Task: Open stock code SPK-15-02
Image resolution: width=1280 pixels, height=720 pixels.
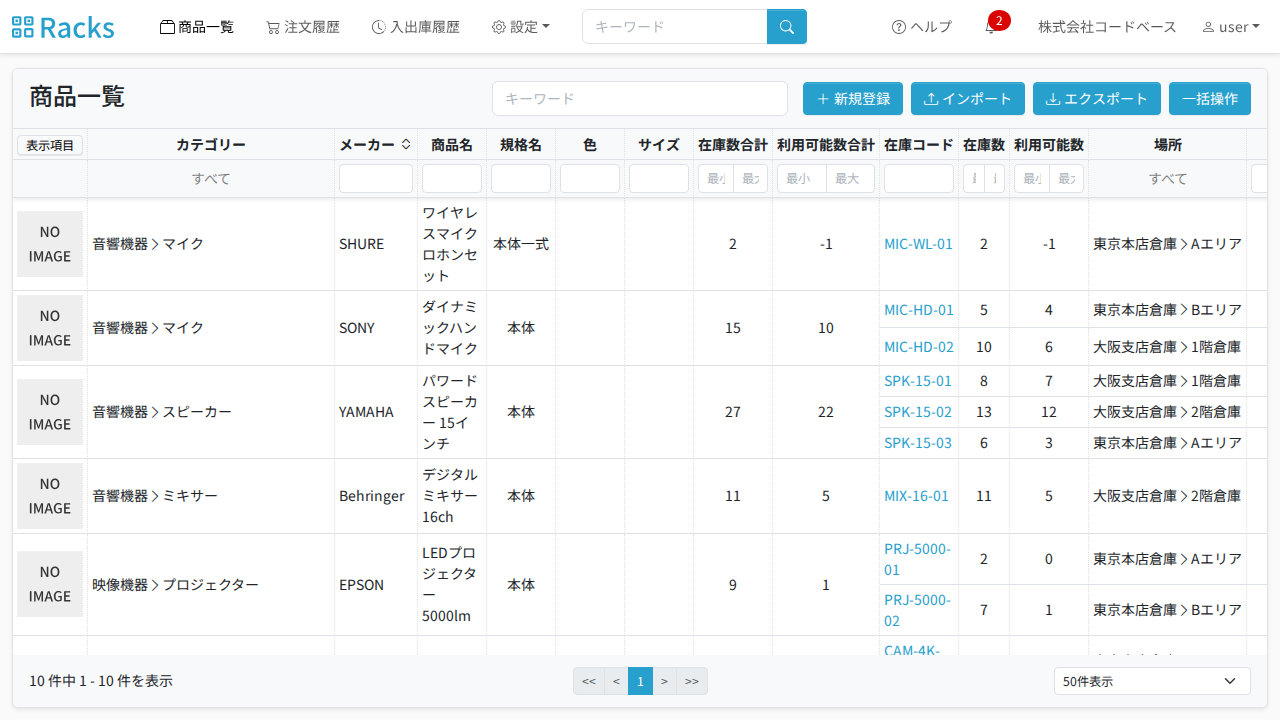Action: [918, 412]
